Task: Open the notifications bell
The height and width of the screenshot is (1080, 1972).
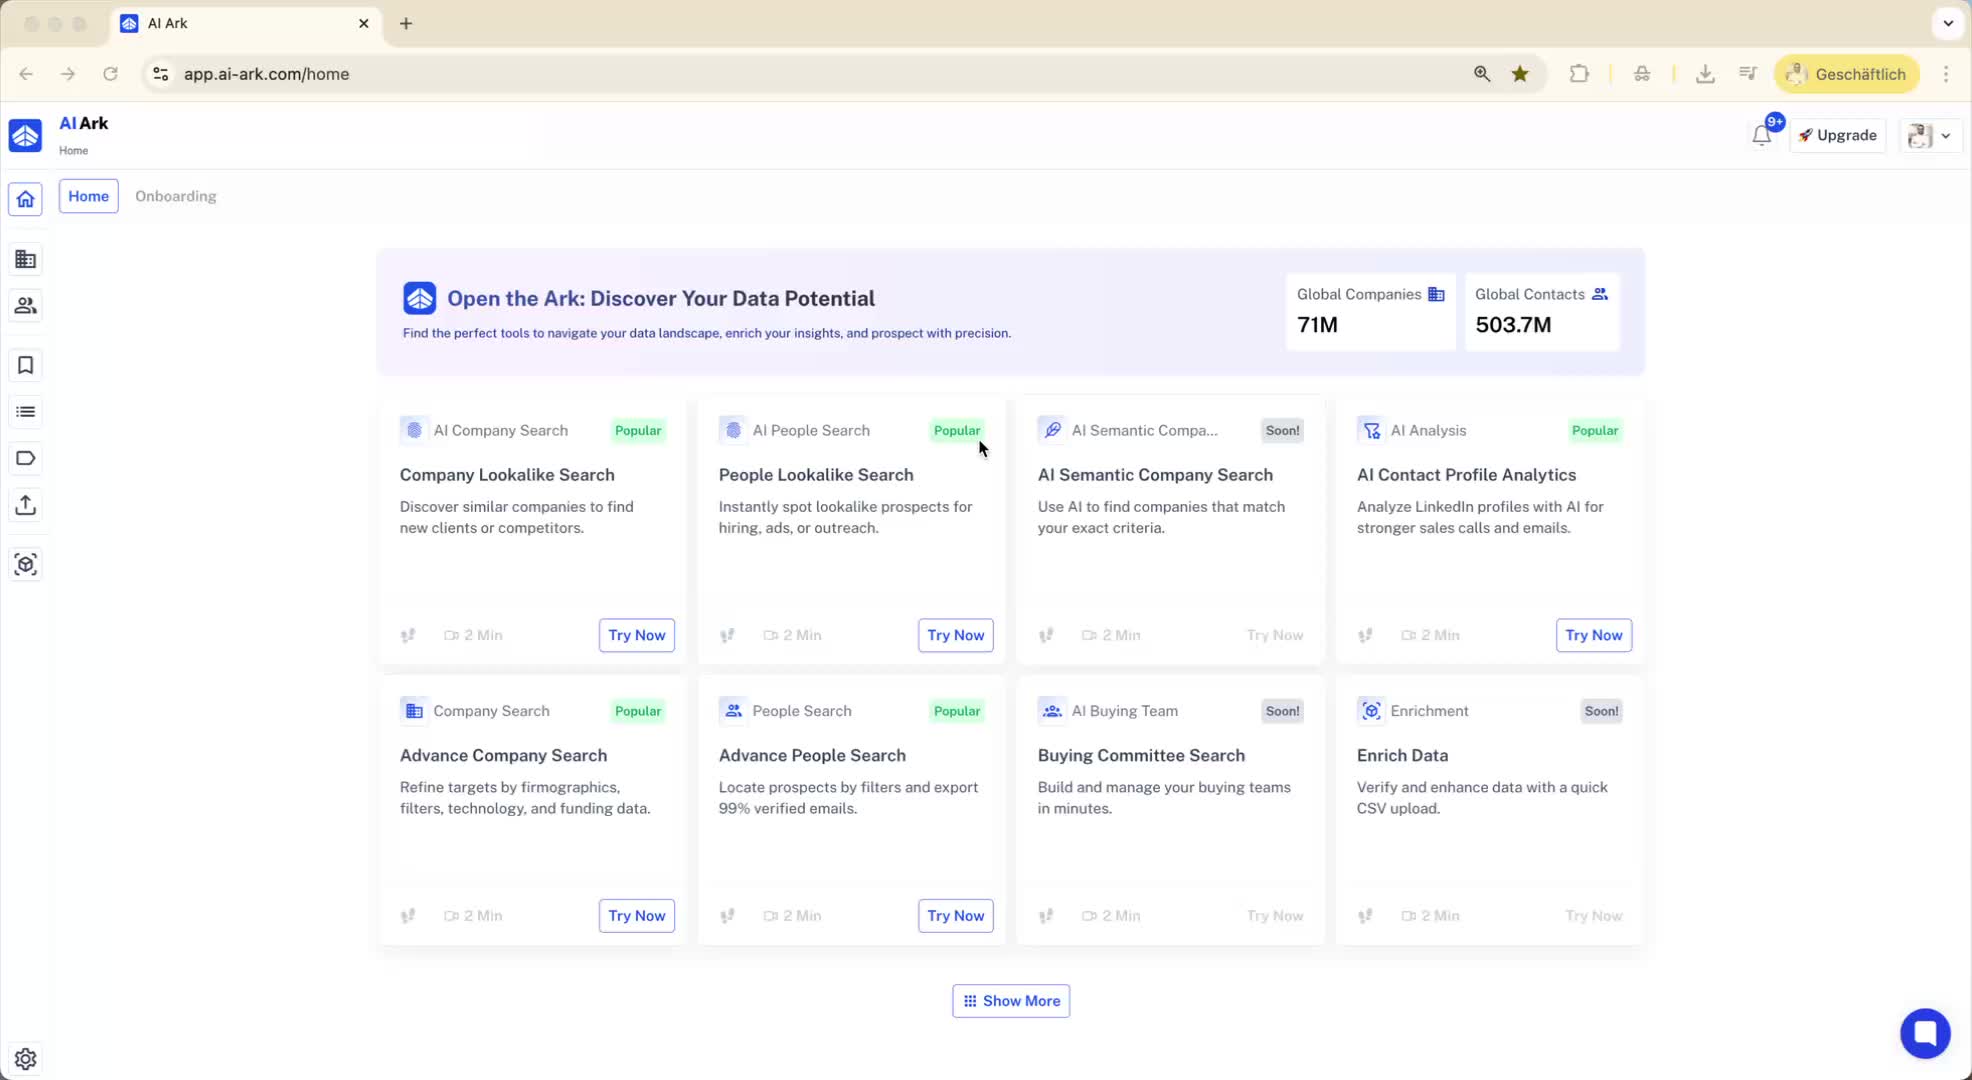Action: 1761,136
